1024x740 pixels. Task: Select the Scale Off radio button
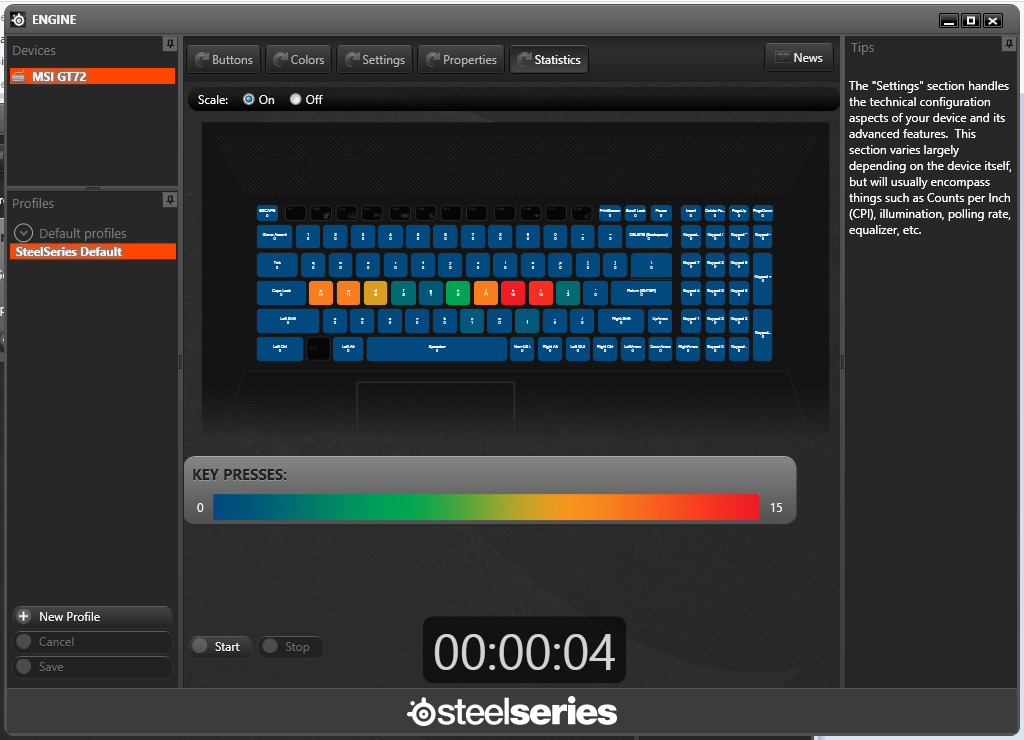(x=296, y=99)
